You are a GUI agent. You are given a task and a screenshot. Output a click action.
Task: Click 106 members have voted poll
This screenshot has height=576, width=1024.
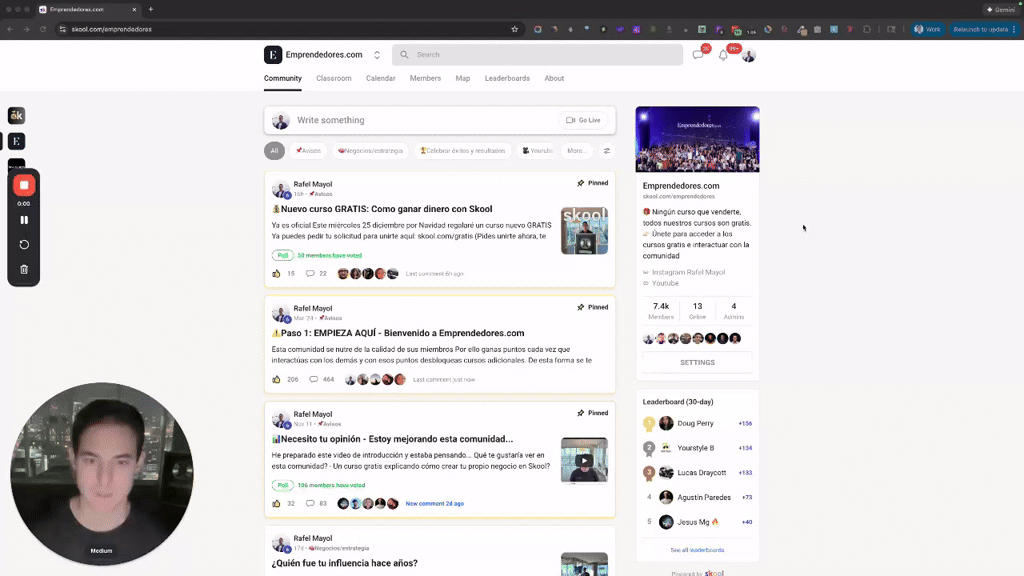(331, 485)
